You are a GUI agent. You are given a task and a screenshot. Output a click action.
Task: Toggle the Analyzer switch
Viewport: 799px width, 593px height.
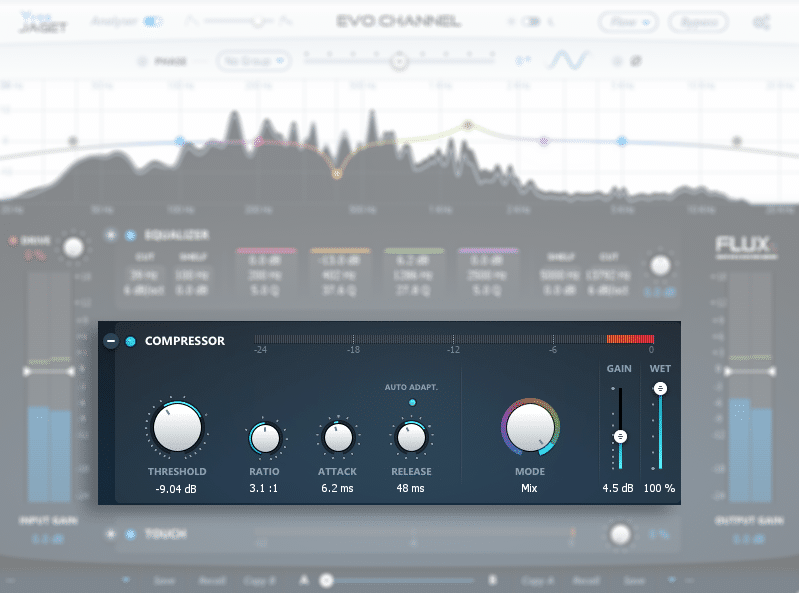pyautogui.click(x=152, y=21)
